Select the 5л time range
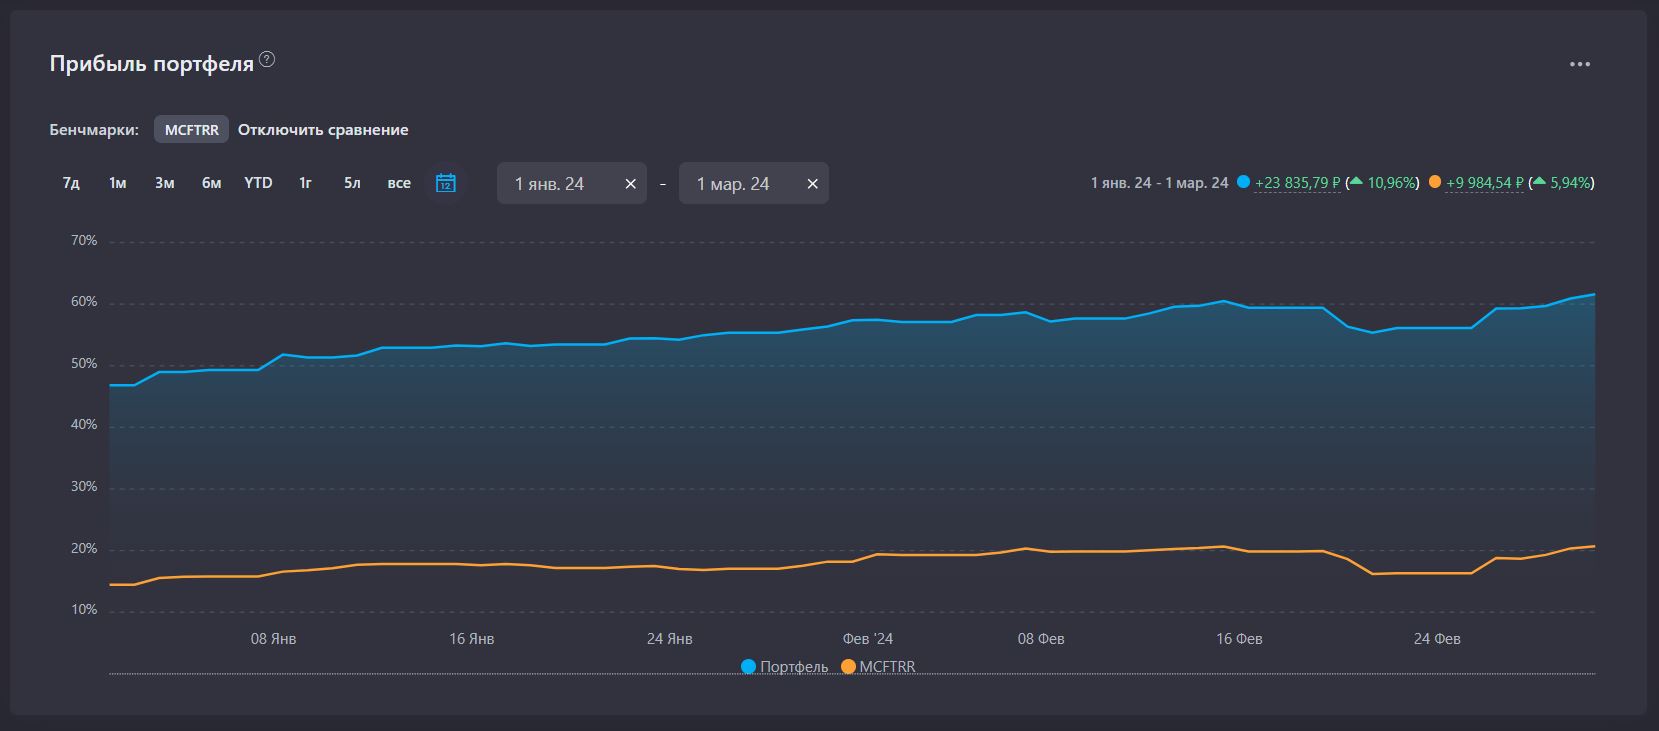Viewport: 1659px width, 731px height. tap(352, 183)
